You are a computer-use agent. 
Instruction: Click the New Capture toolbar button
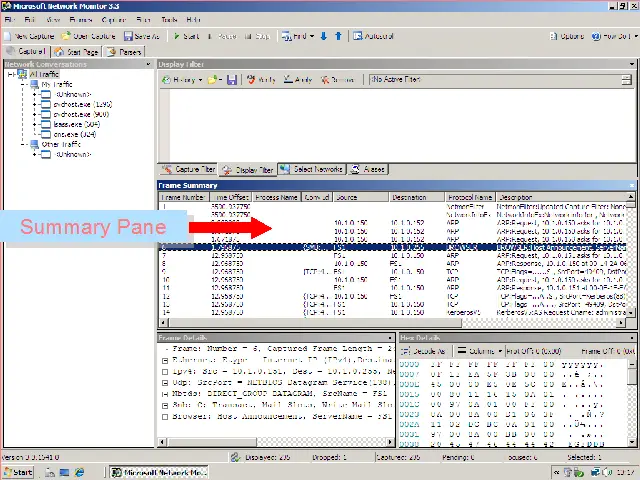[x=29, y=36]
